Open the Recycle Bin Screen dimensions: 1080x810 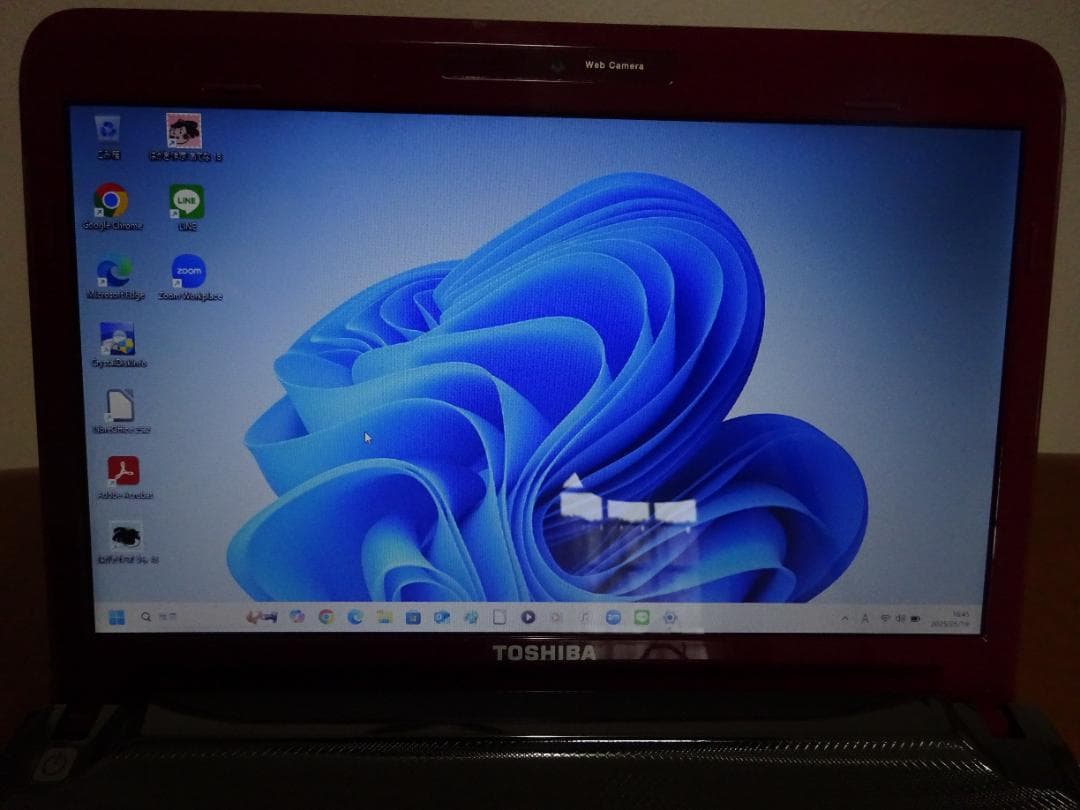click(110, 130)
